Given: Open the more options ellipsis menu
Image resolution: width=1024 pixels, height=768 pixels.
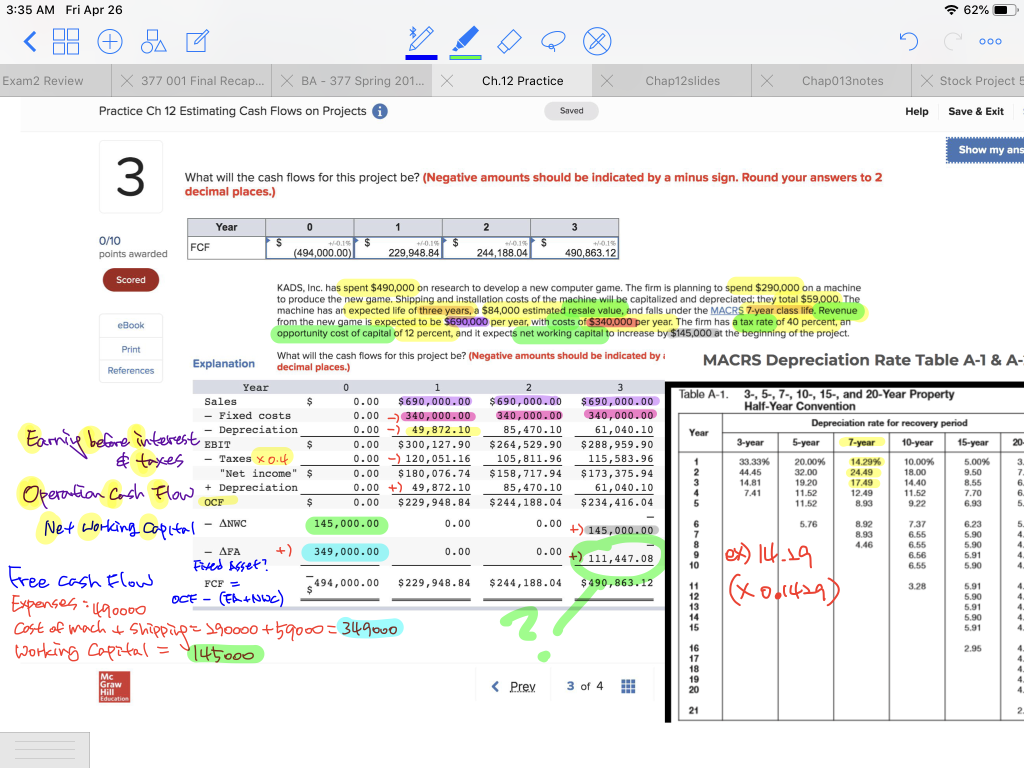Looking at the screenshot, I should 990,42.
